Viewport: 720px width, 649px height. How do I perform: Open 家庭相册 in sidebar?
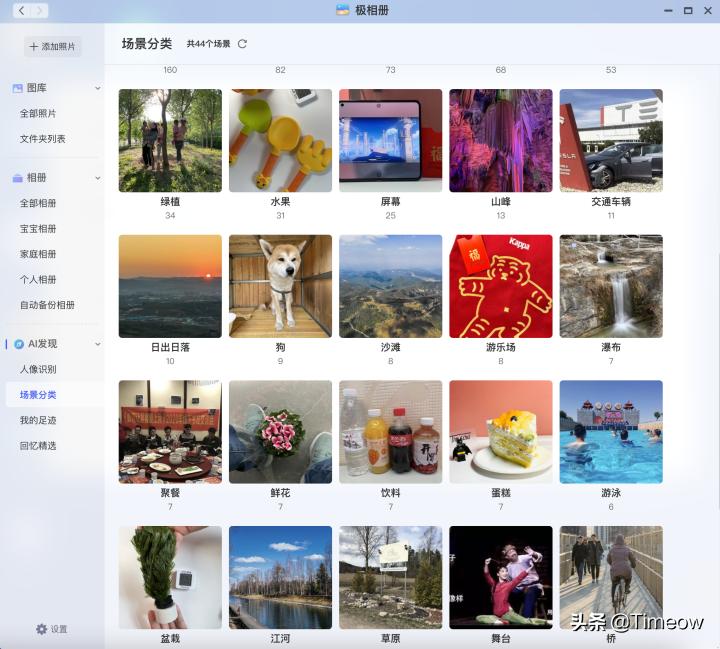[x=38, y=254]
